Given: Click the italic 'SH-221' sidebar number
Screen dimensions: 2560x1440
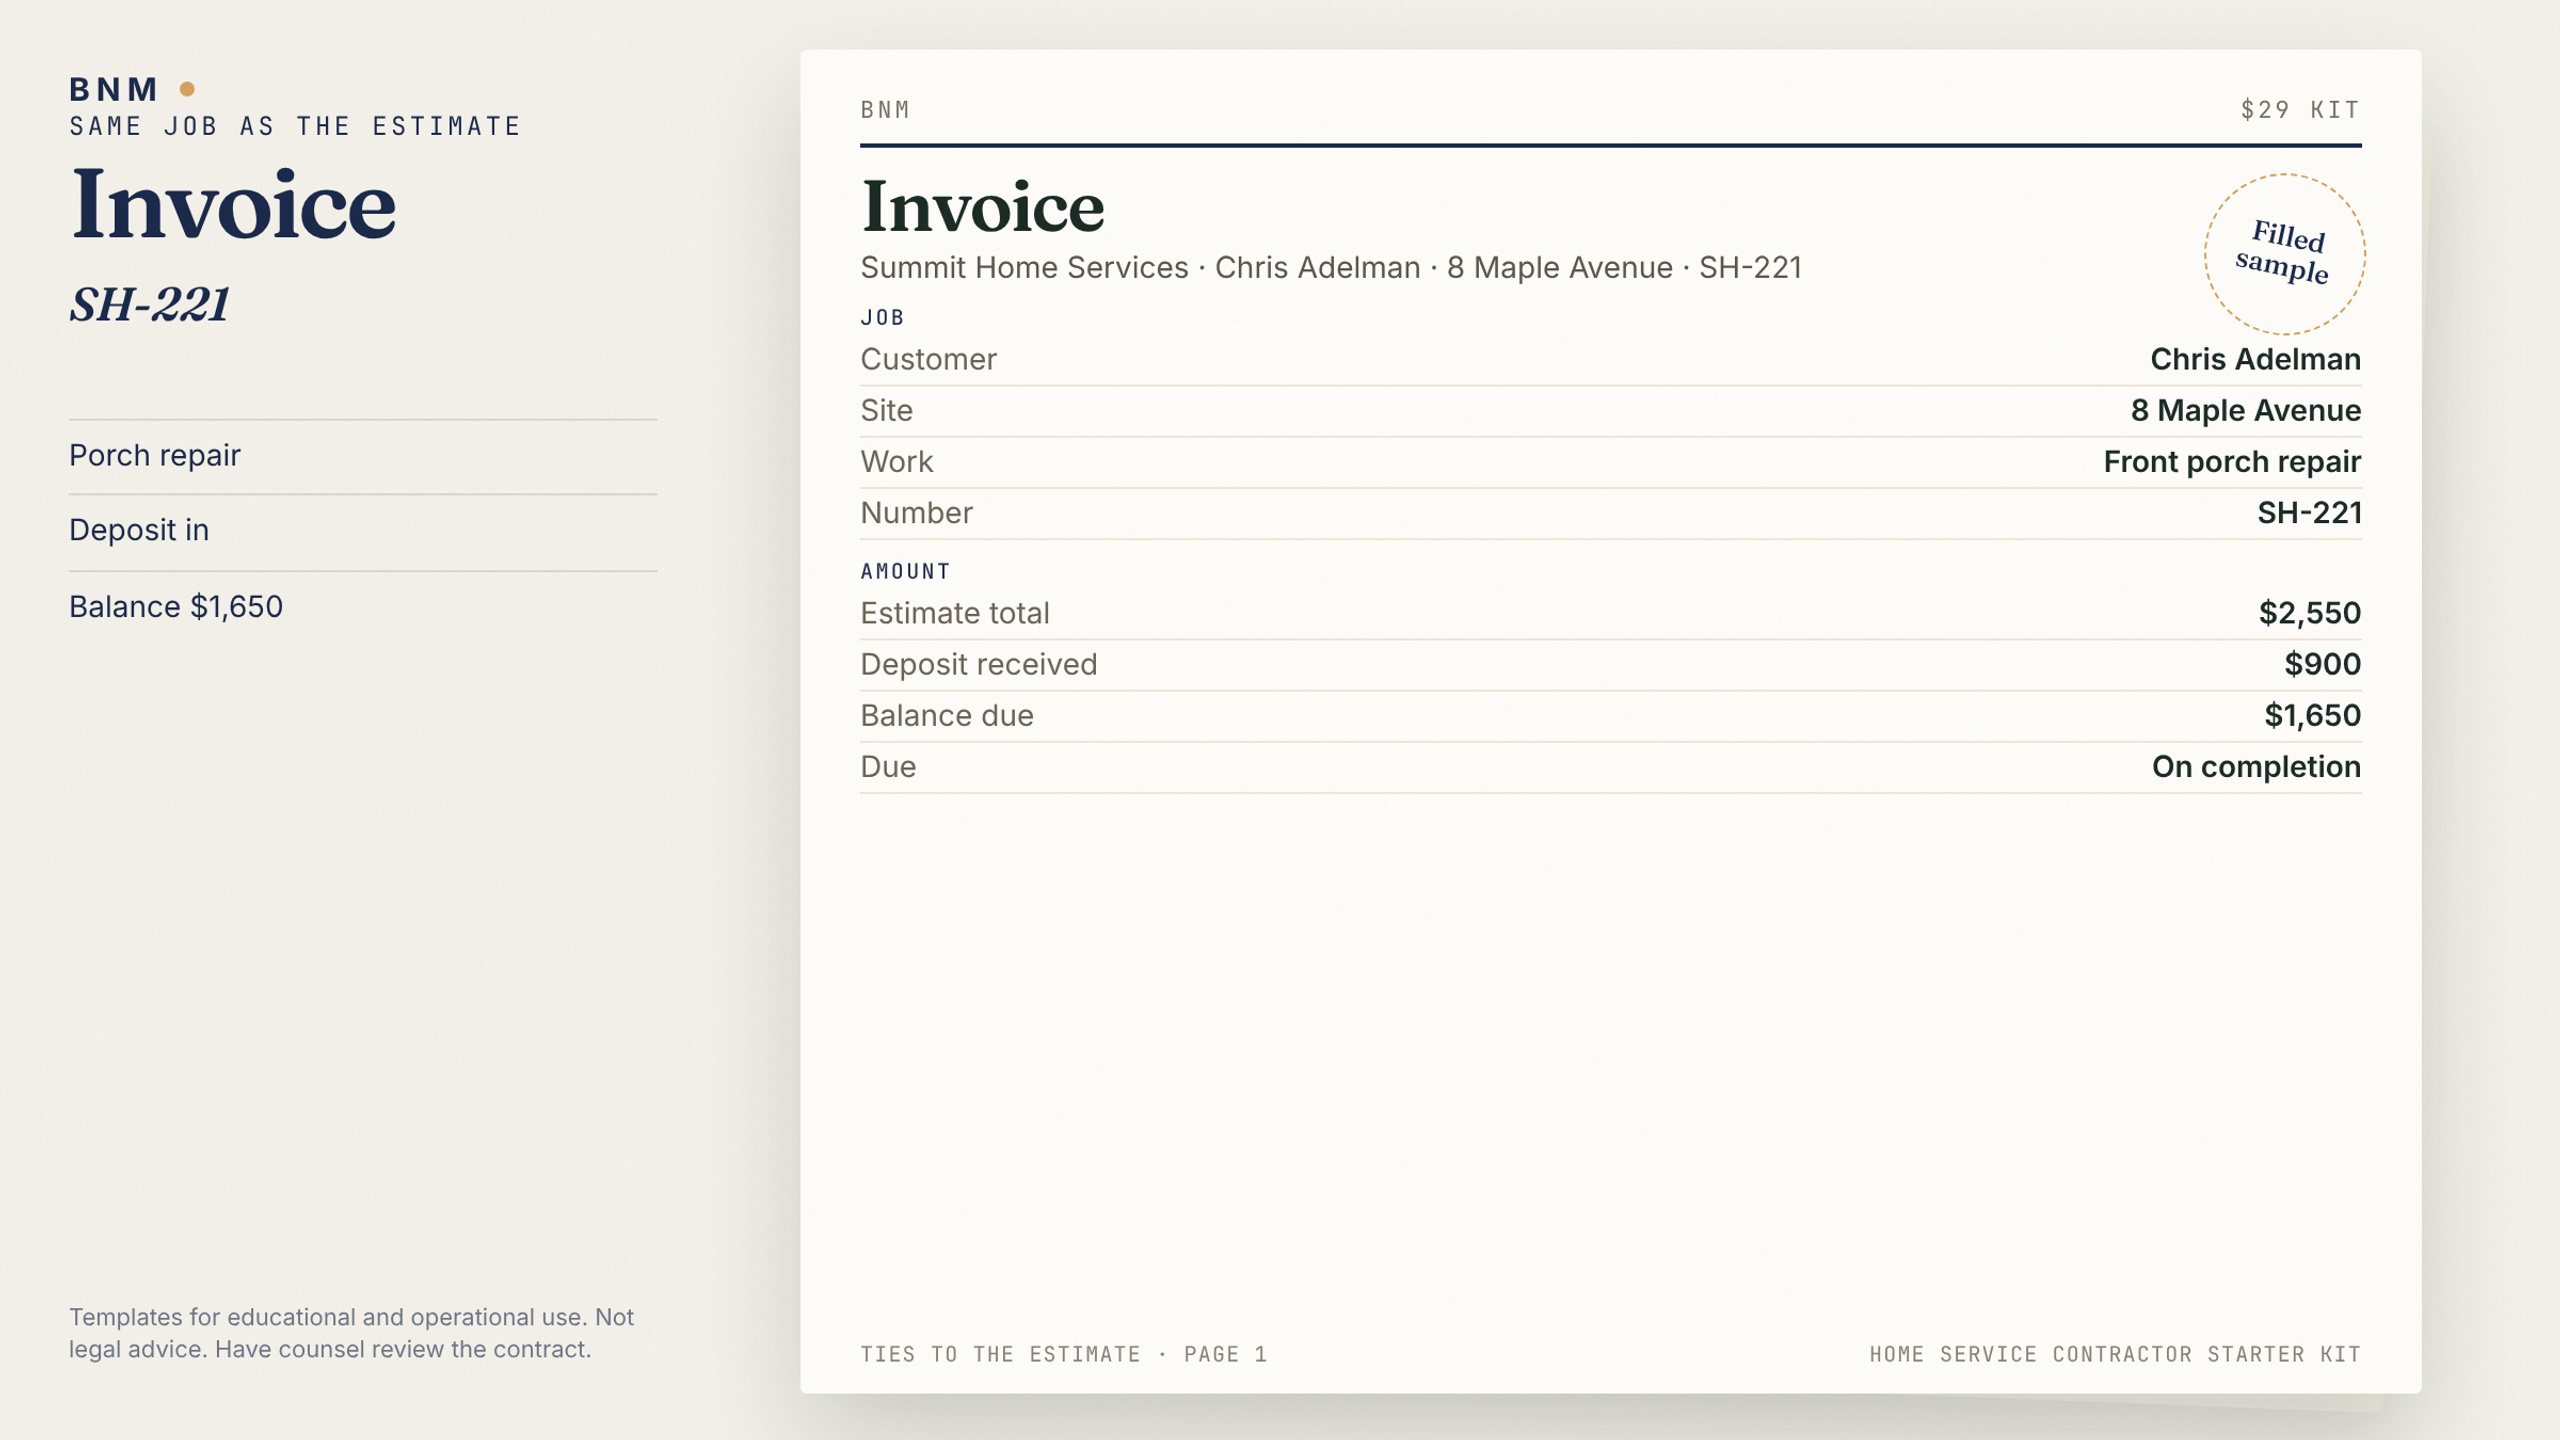Looking at the screenshot, I should 150,304.
